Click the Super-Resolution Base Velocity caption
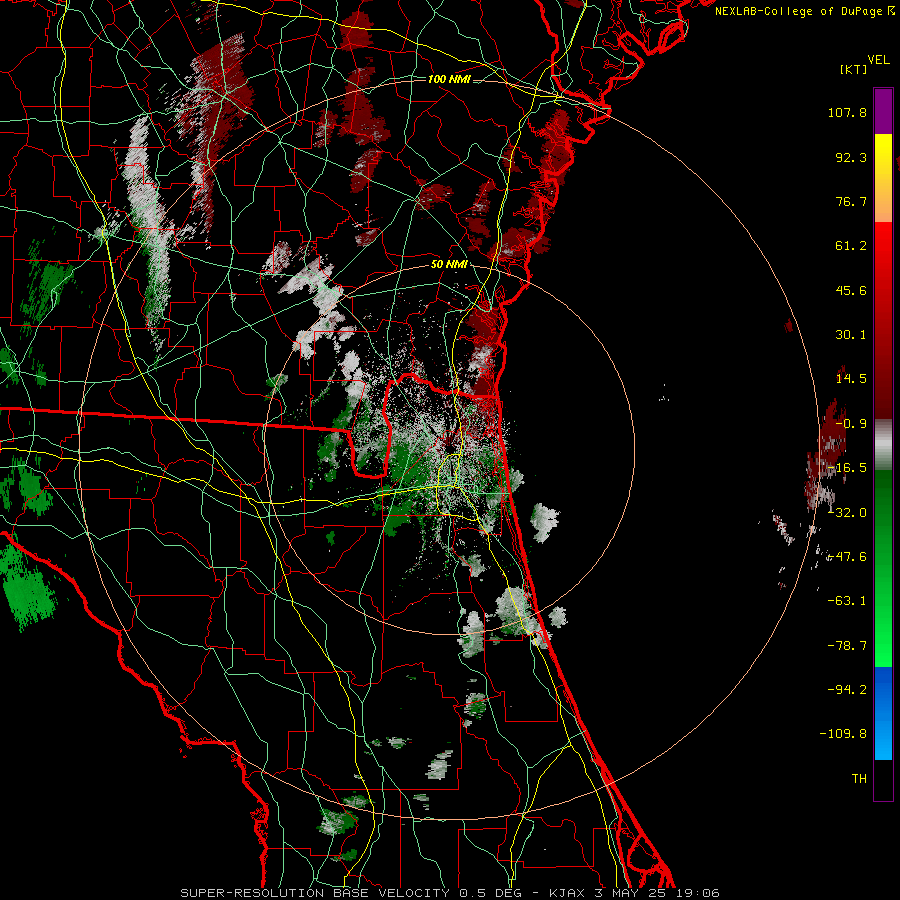 (449, 893)
